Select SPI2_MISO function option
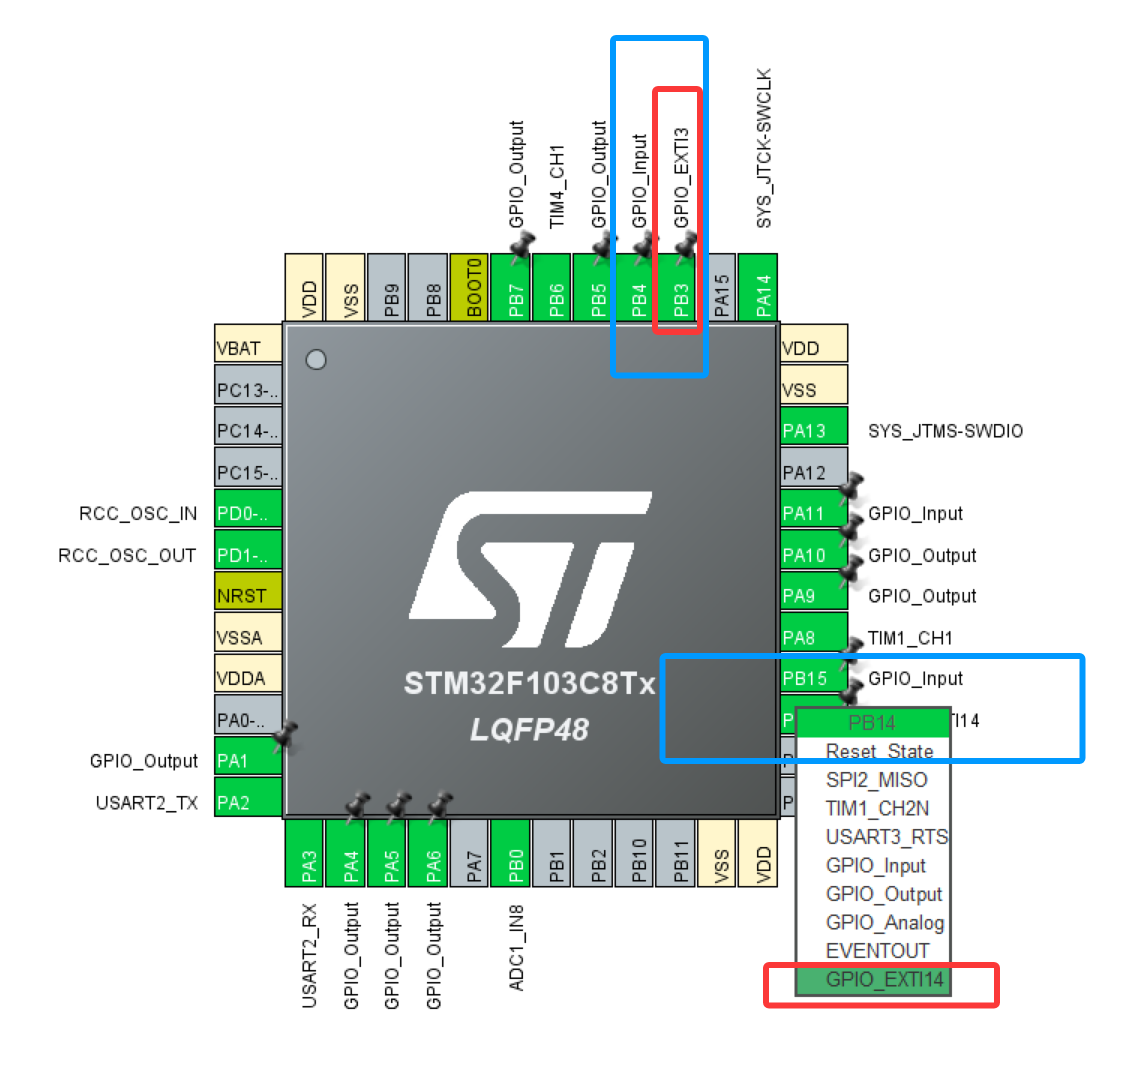Screen dimensions: 1122x1087 (873, 780)
